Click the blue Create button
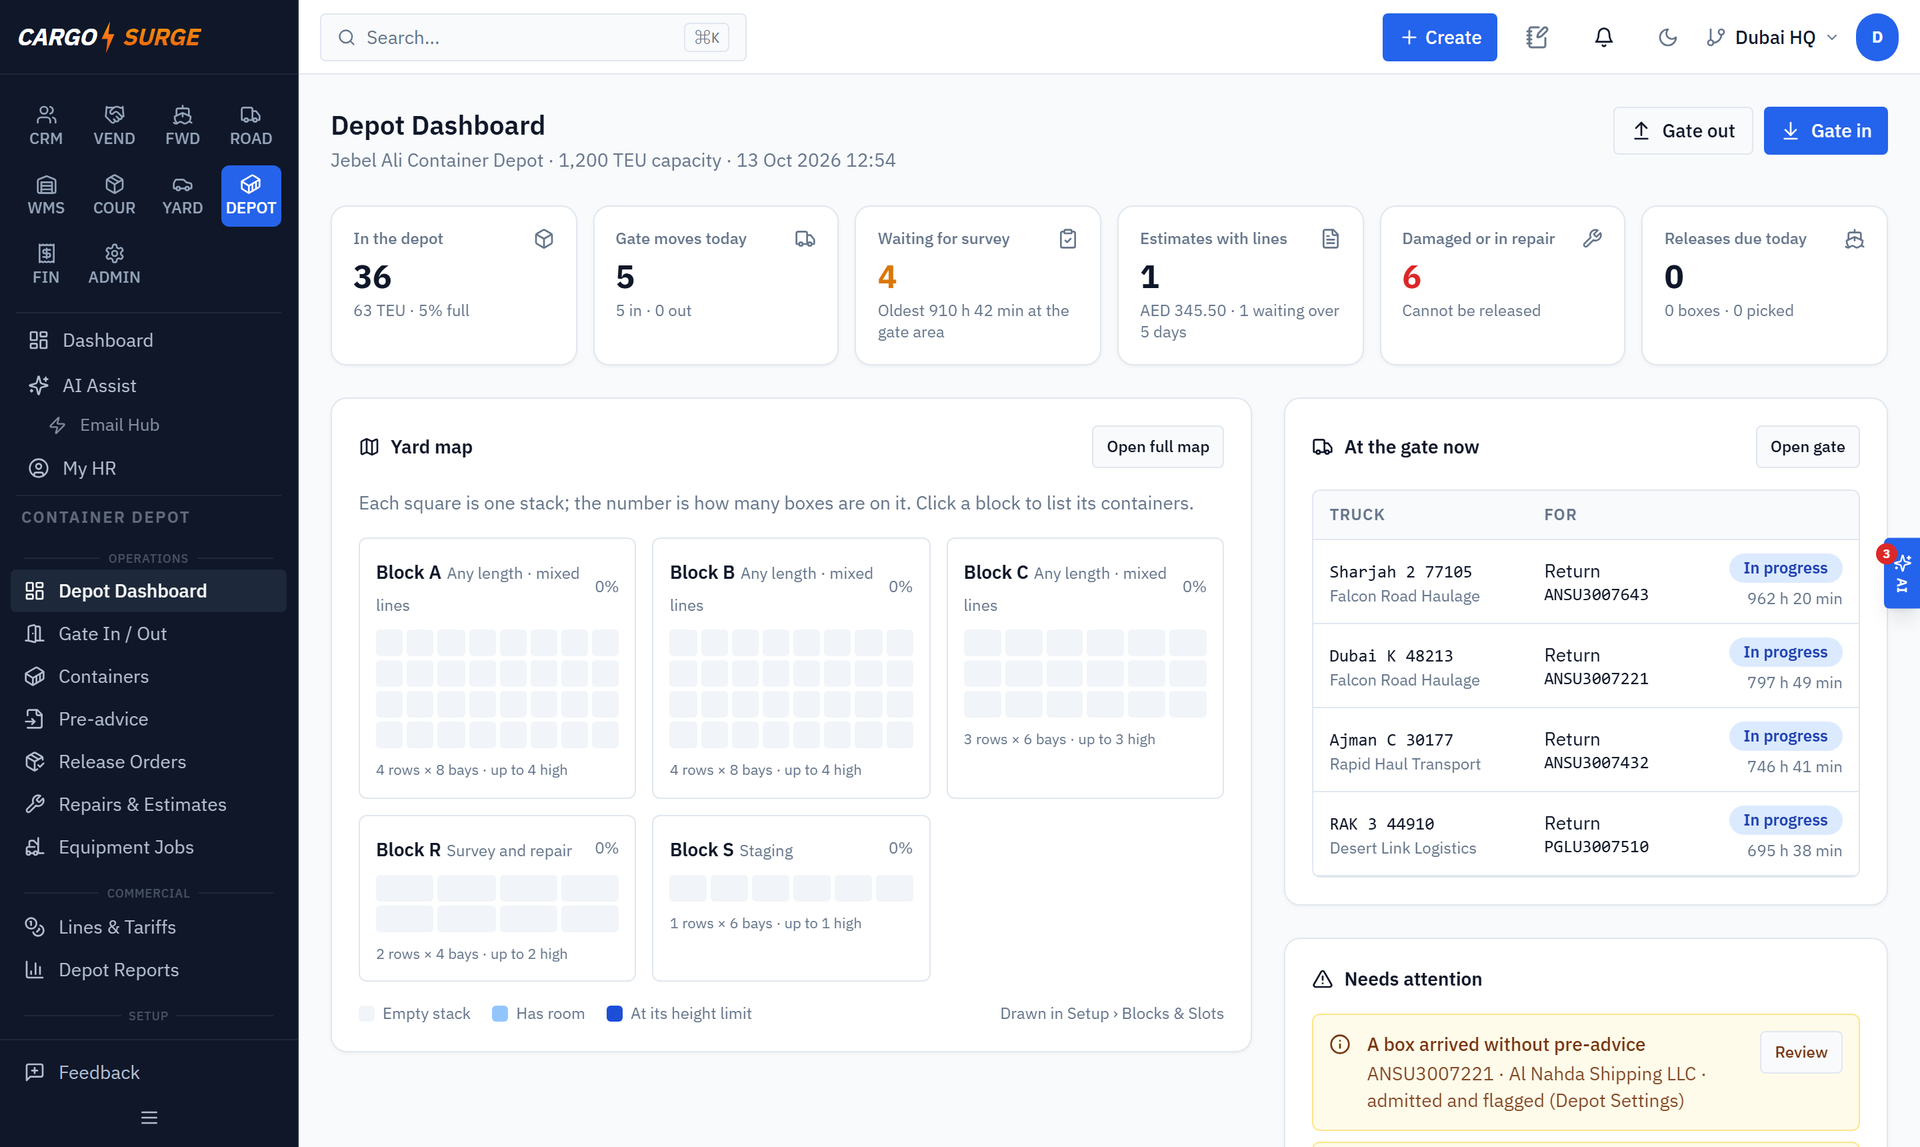Screen dimensions: 1920x1147 pos(1439,37)
